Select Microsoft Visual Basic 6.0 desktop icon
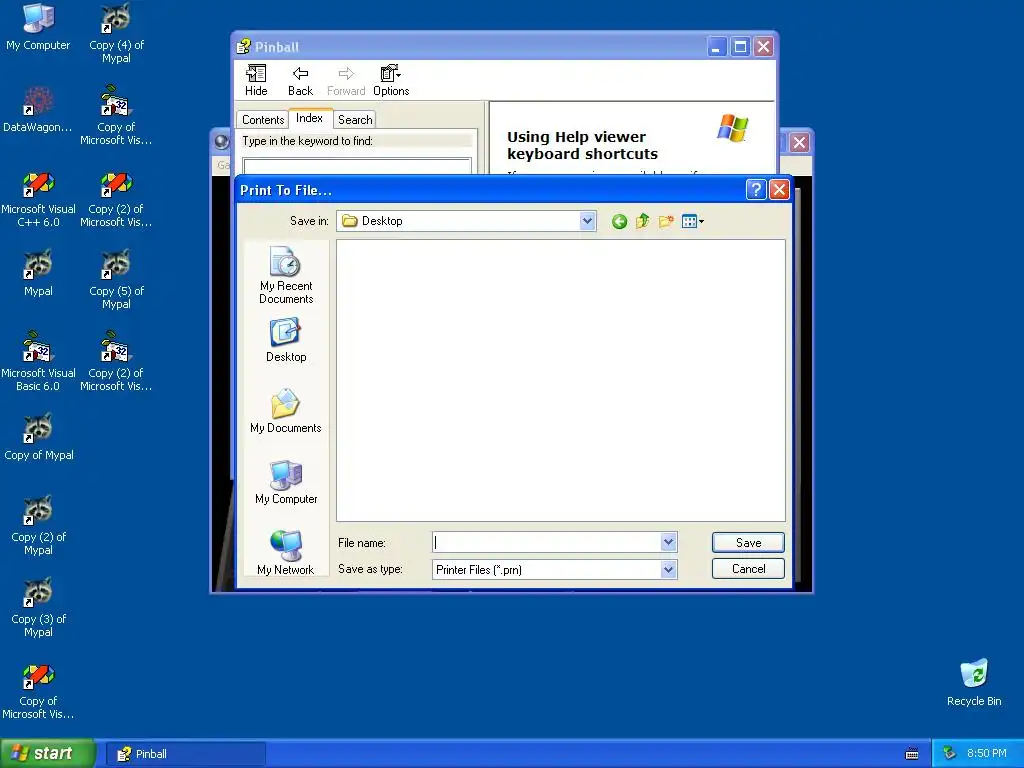The image size is (1024, 768). 38,362
